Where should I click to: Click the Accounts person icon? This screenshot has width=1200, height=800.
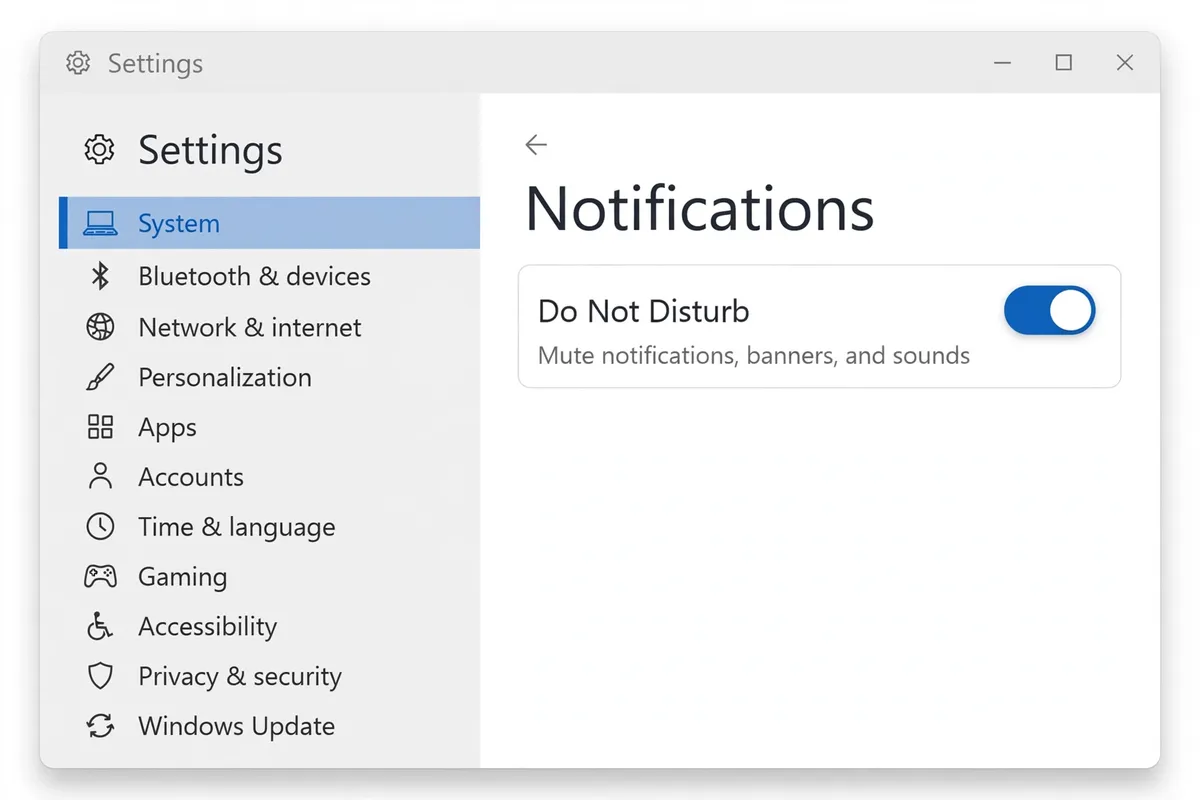coord(100,476)
